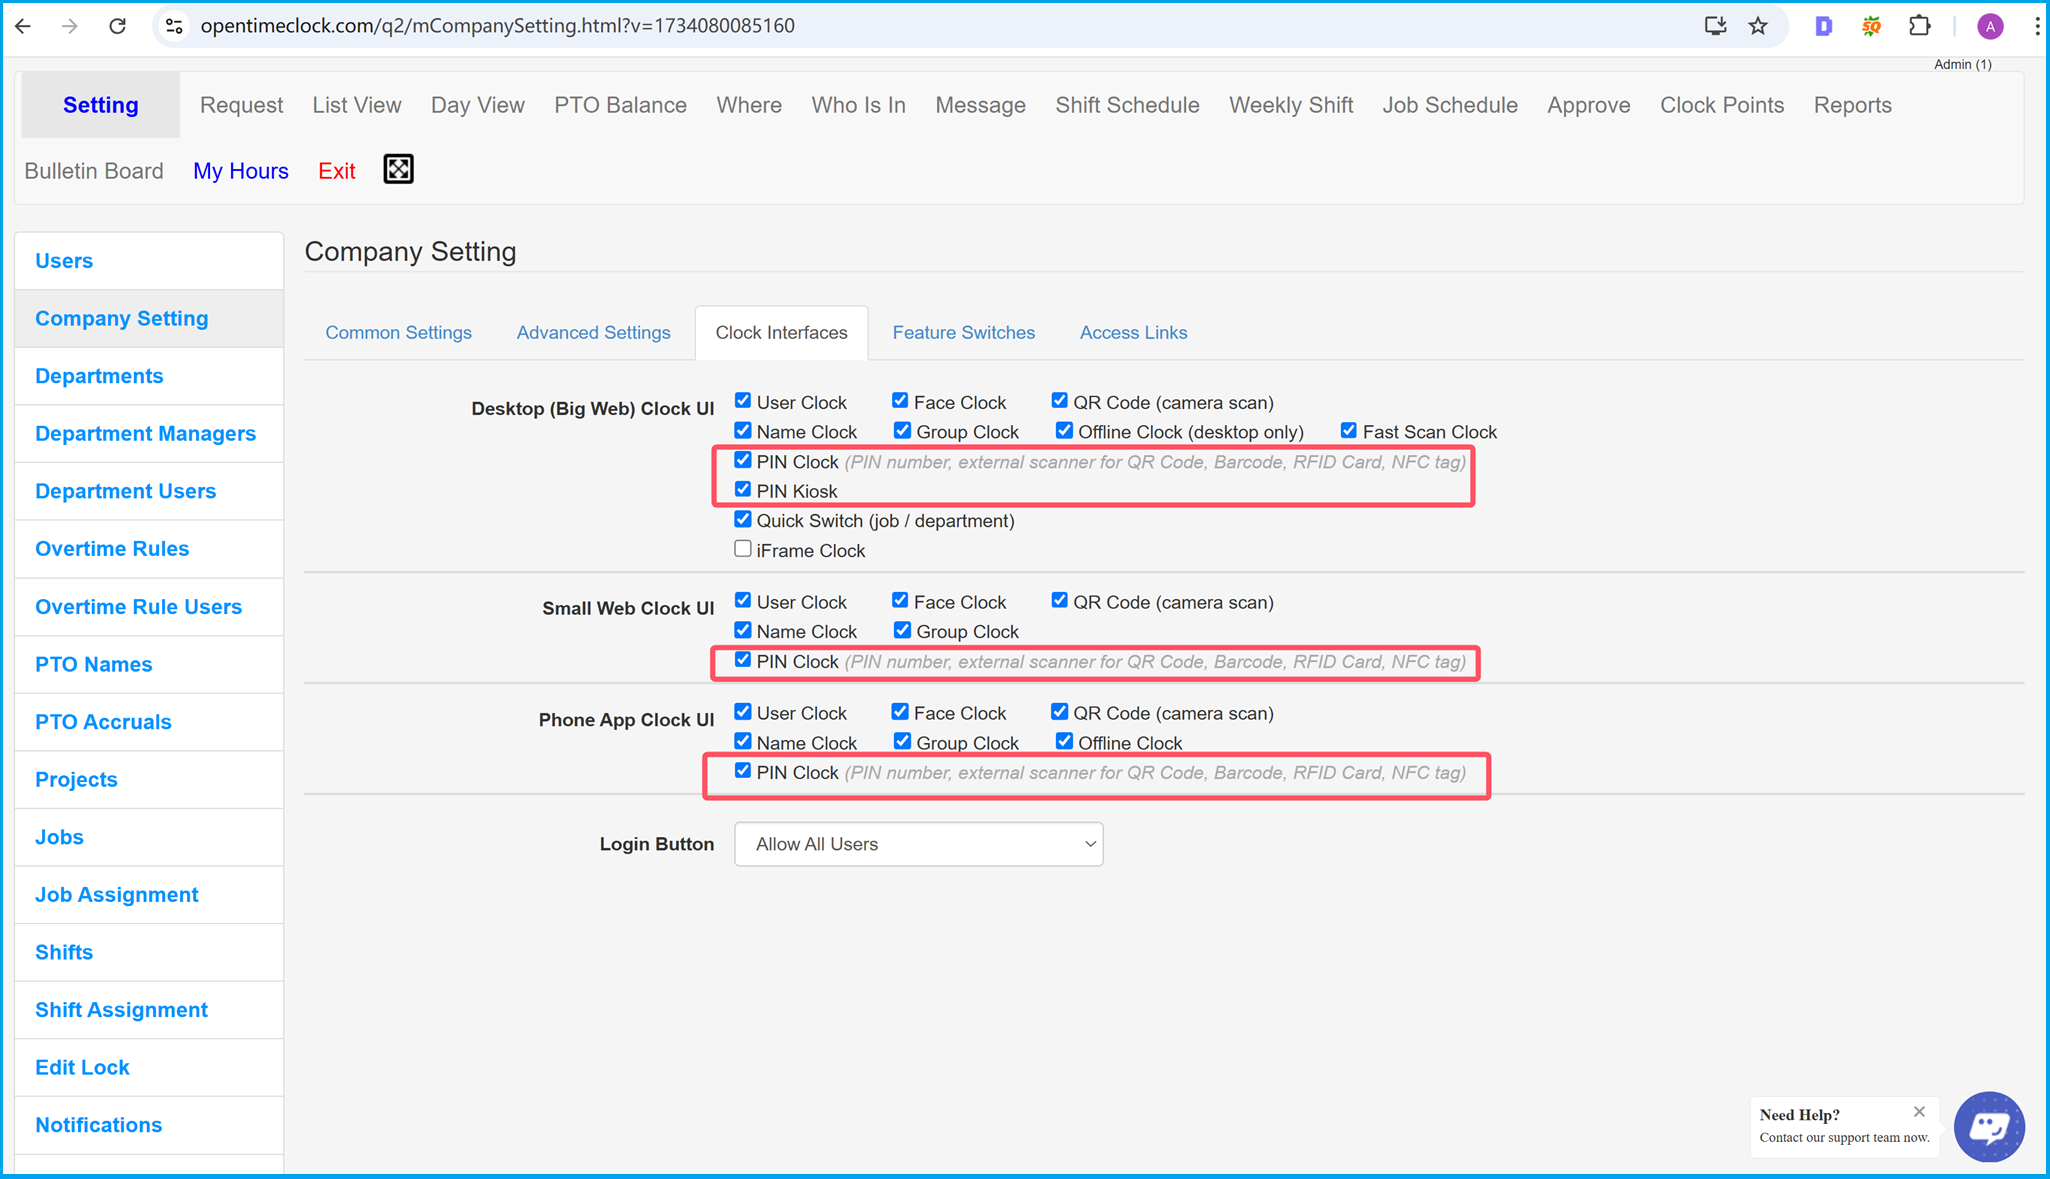Open PTO Accruals in the sidebar
Screen dimensions: 2050x1179
click(x=149, y=722)
